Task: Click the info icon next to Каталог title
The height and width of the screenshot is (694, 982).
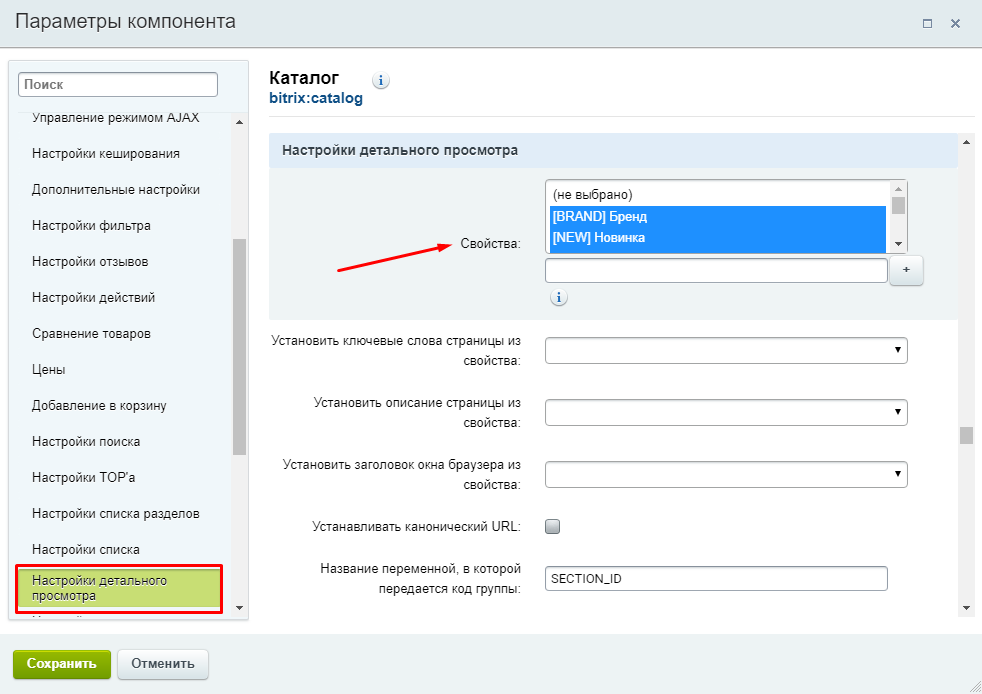Action: 380,80
